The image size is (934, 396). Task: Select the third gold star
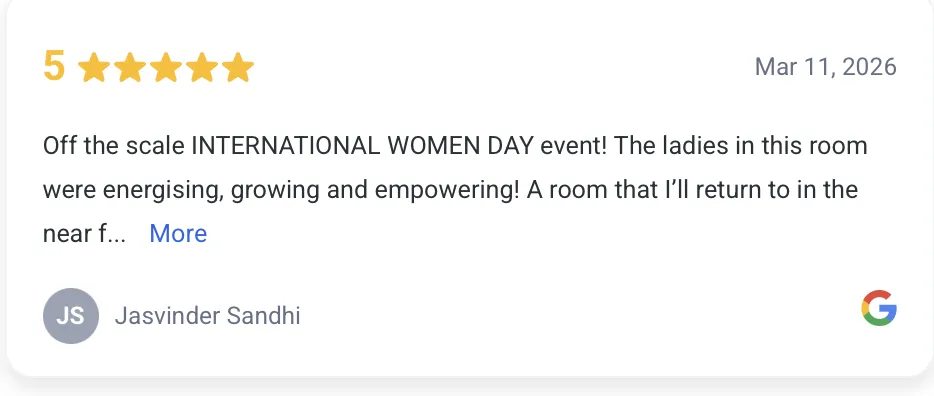[166, 67]
